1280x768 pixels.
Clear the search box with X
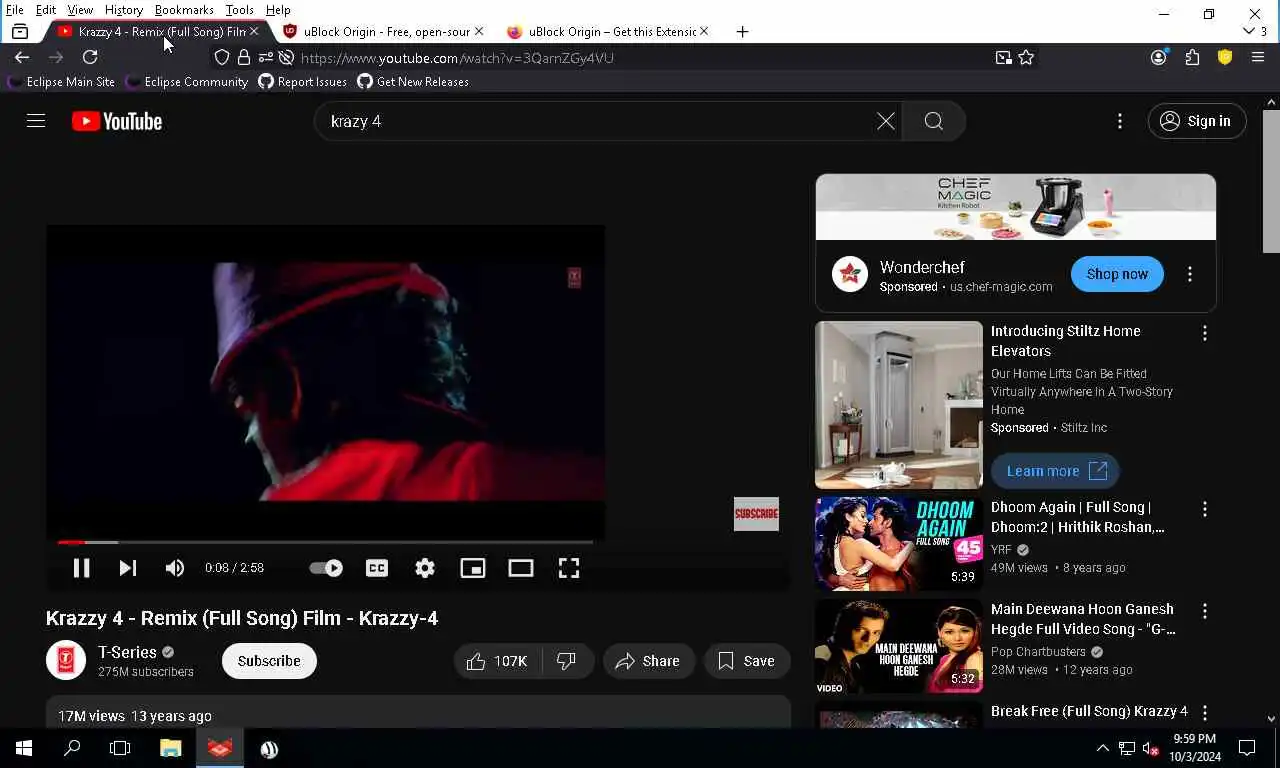885,121
